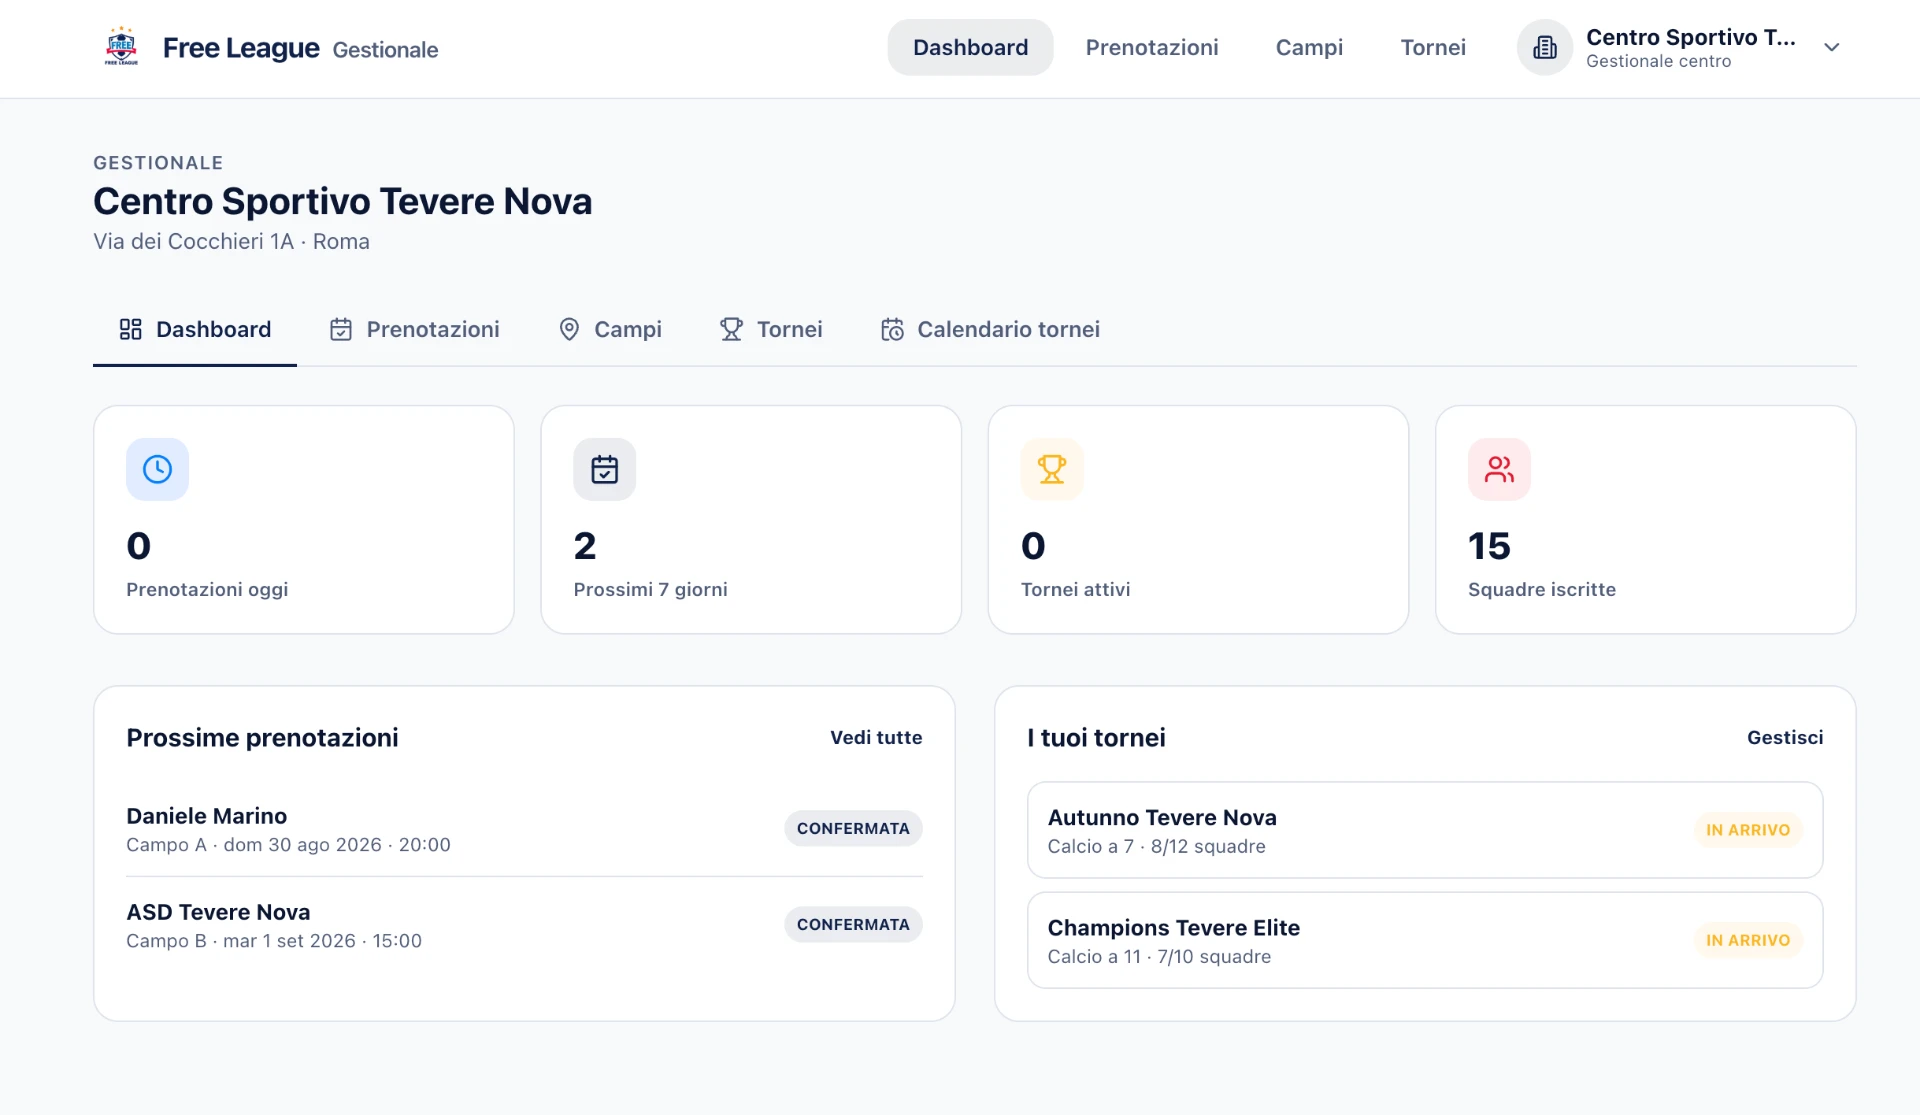The image size is (1920, 1115).
Task: Switch to the Tornei sub-tab
Action: click(771, 329)
